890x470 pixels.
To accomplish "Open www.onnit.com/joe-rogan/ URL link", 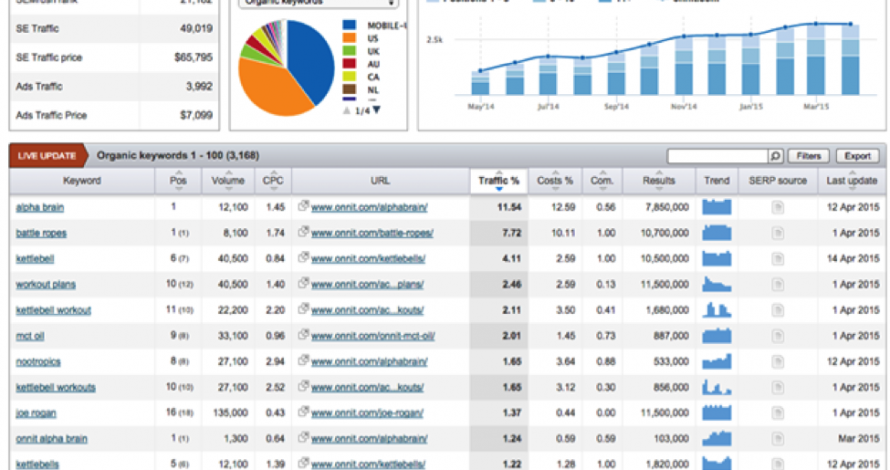I will click(x=367, y=413).
